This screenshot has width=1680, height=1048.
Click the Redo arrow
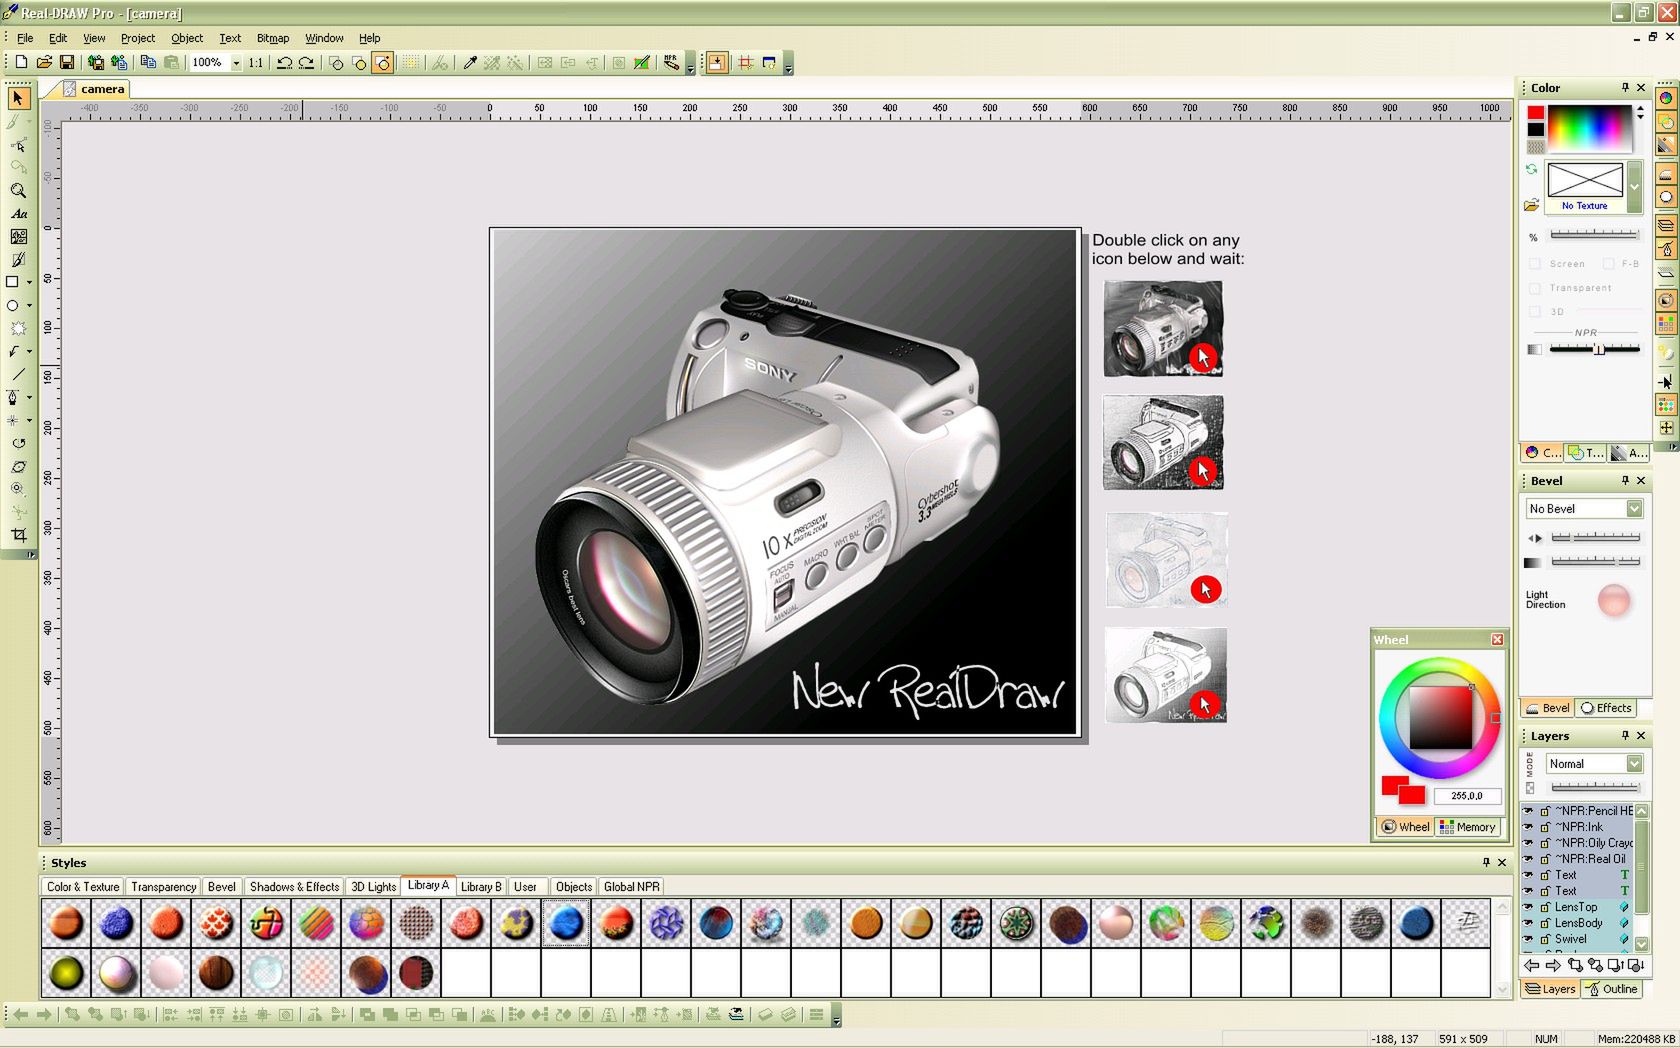click(306, 62)
